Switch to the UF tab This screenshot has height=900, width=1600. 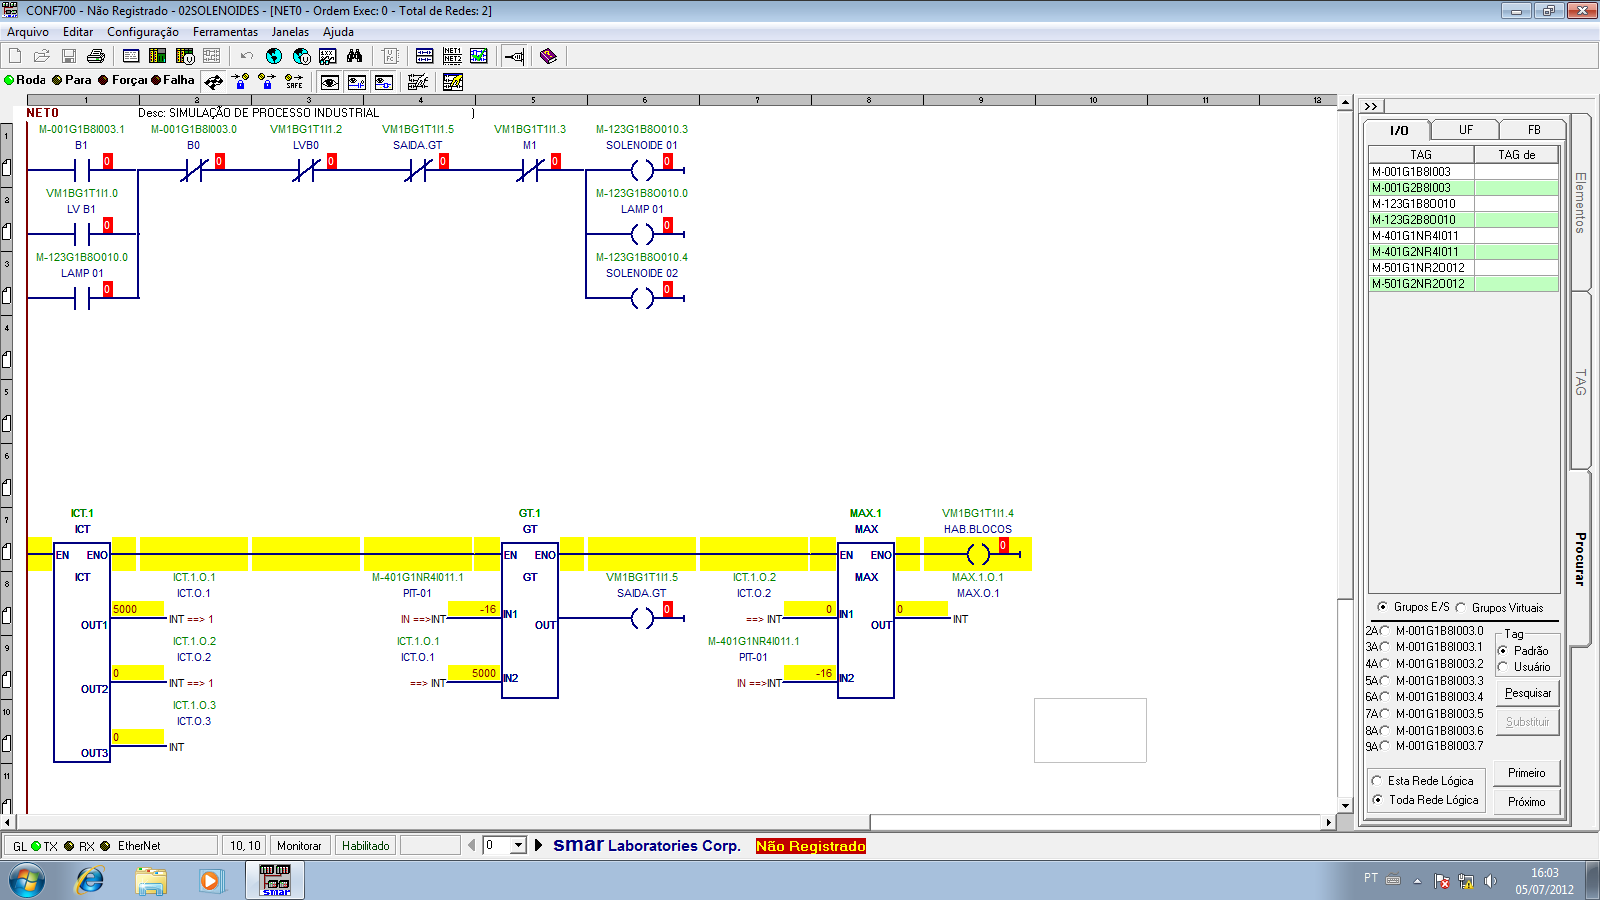(1465, 130)
